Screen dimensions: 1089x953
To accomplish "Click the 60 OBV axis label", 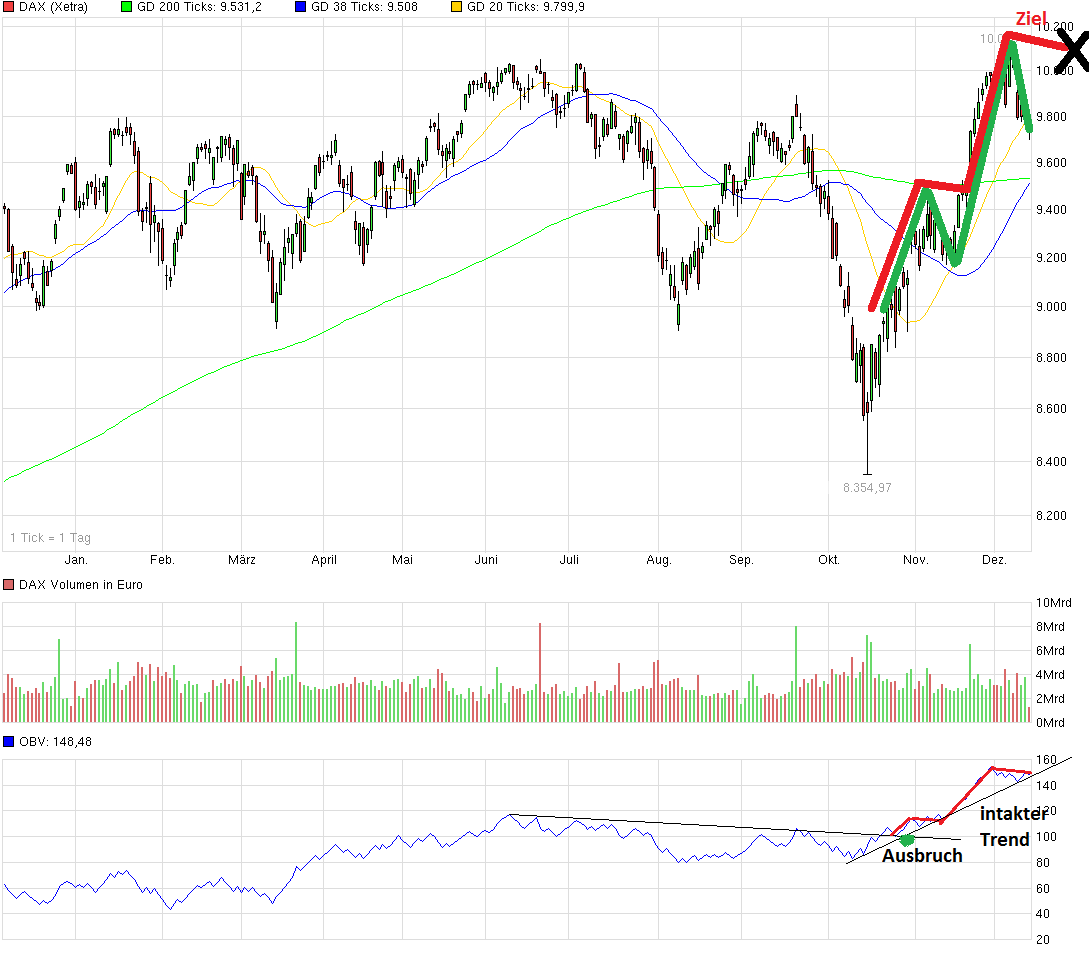I will click(1042, 888).
